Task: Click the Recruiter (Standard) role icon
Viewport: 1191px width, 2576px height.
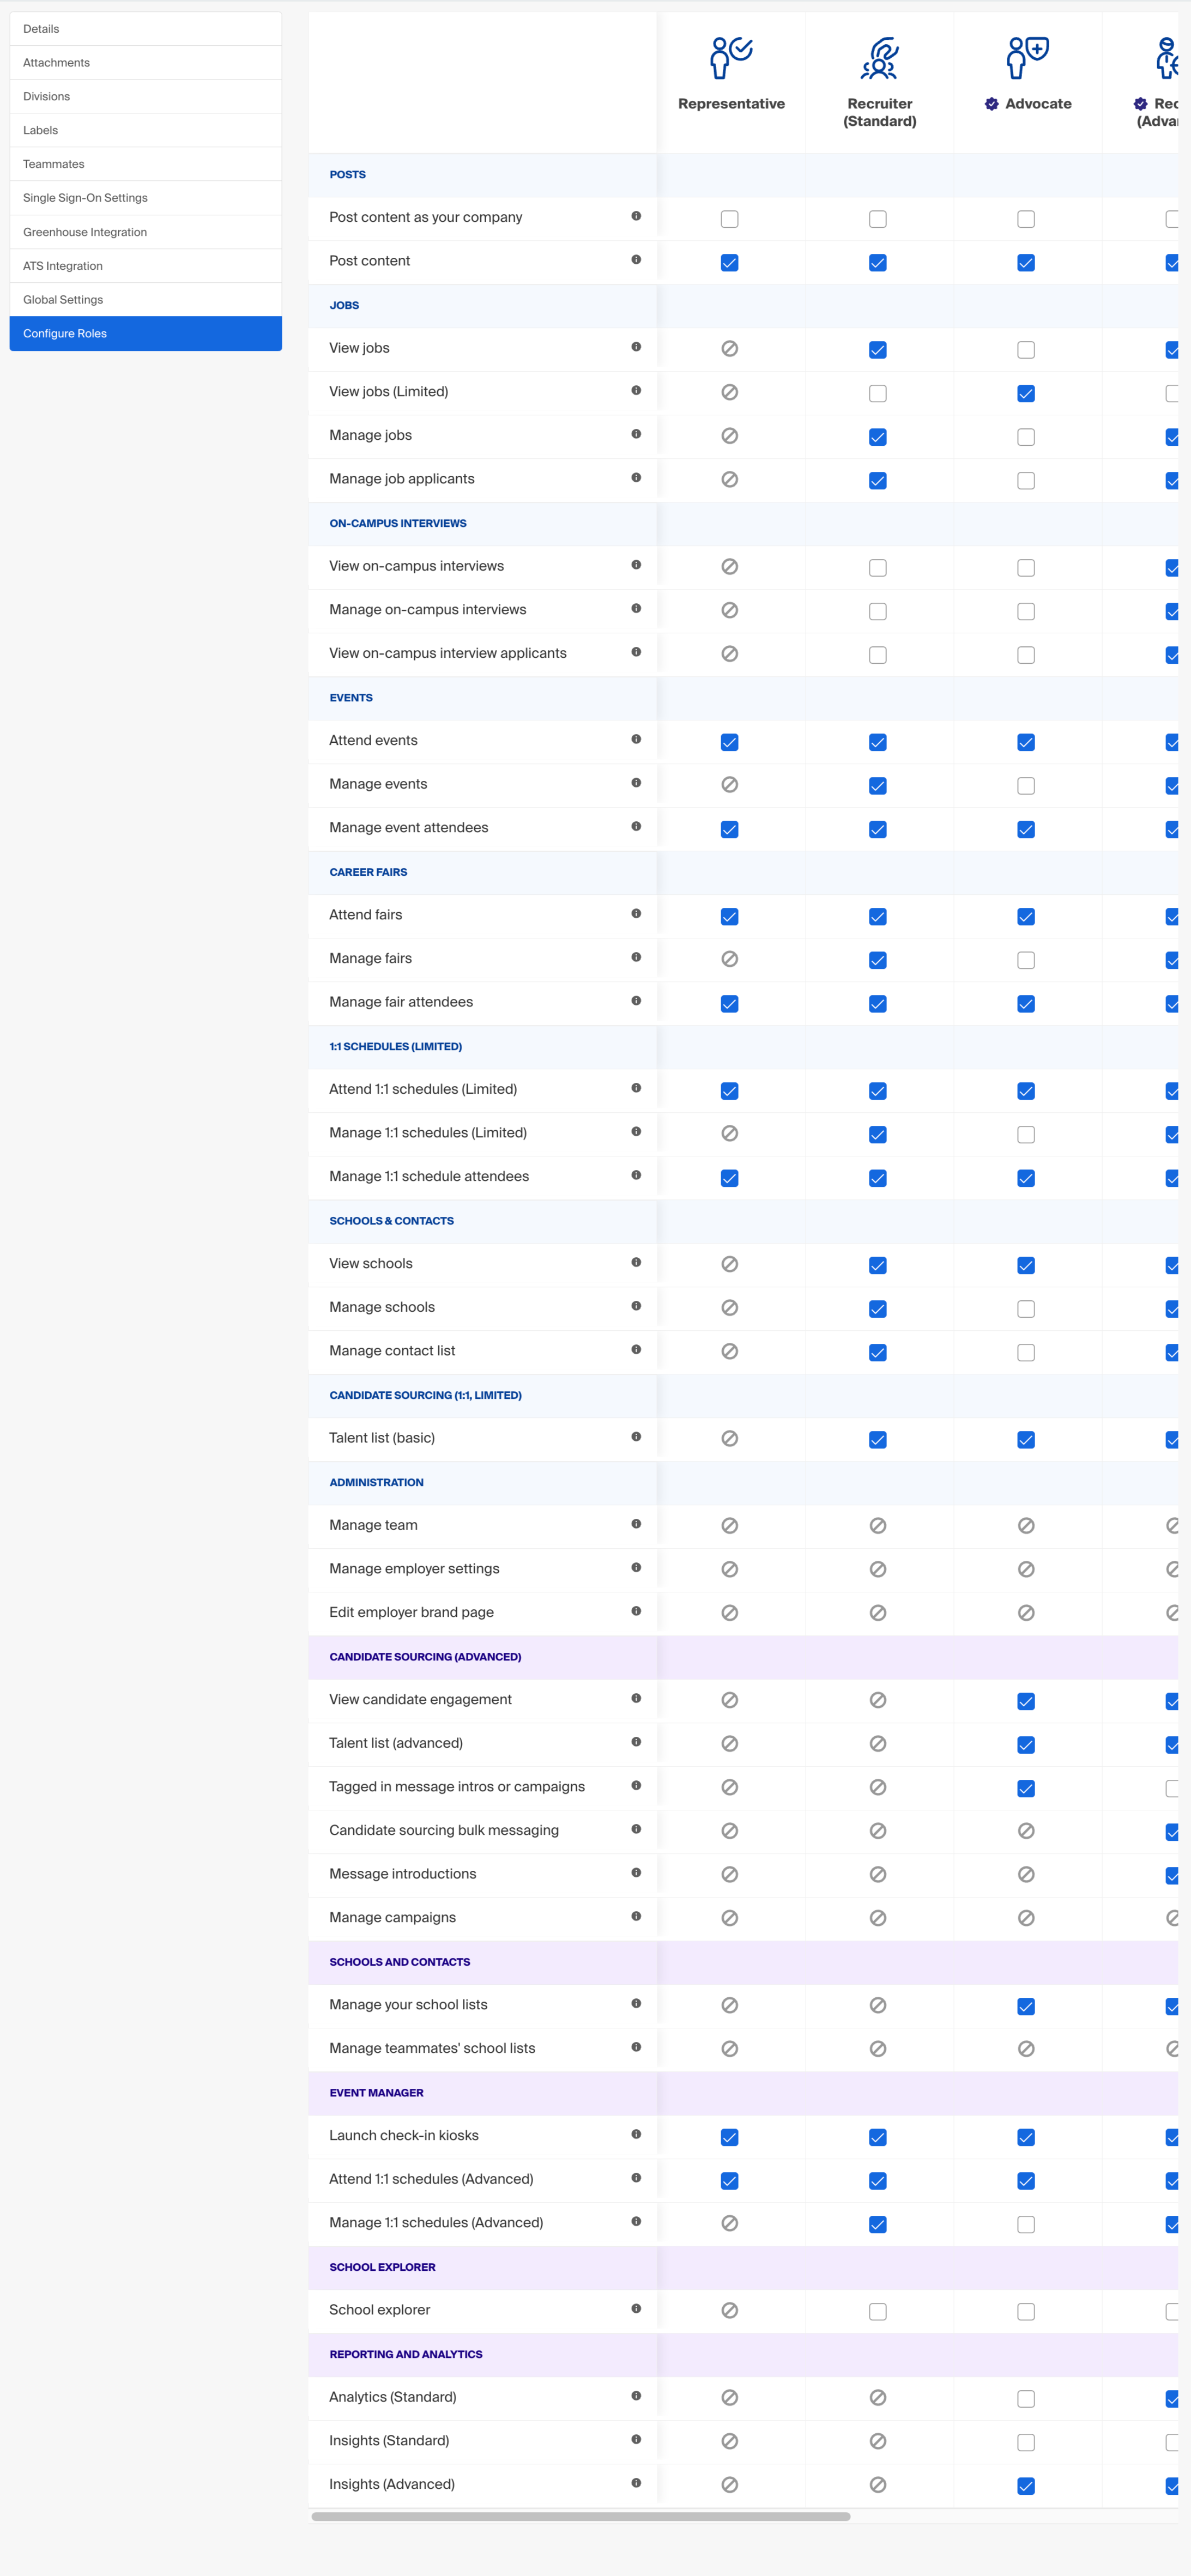Action: pos(879,58)
